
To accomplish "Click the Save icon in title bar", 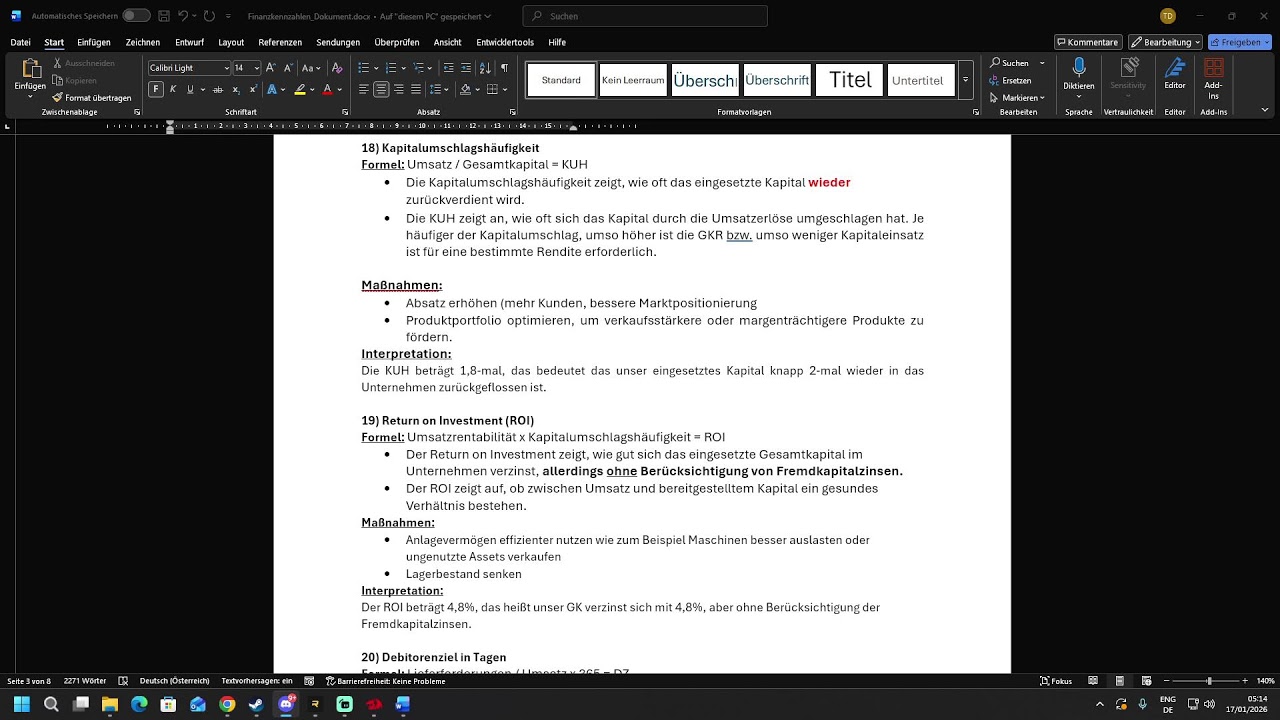I will click(x=164, y=16).
